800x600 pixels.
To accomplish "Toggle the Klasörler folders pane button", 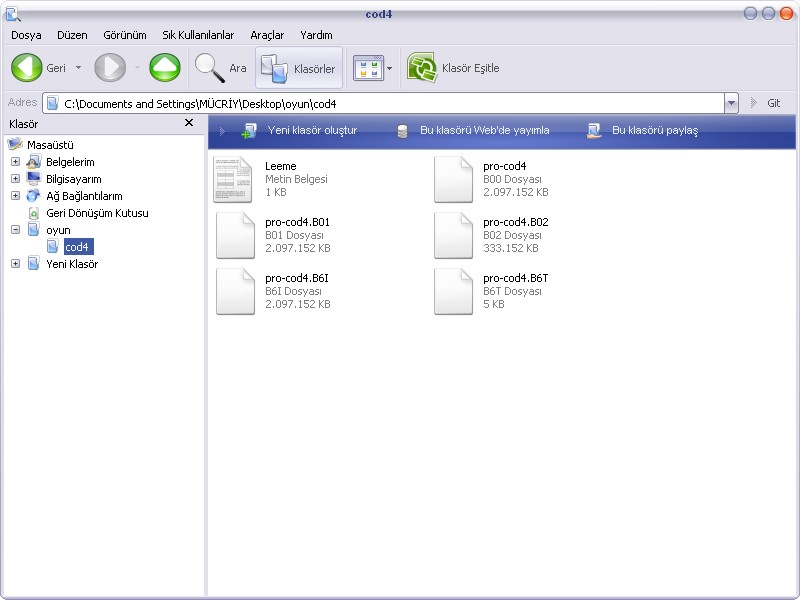I will click(x=298, y=68).
